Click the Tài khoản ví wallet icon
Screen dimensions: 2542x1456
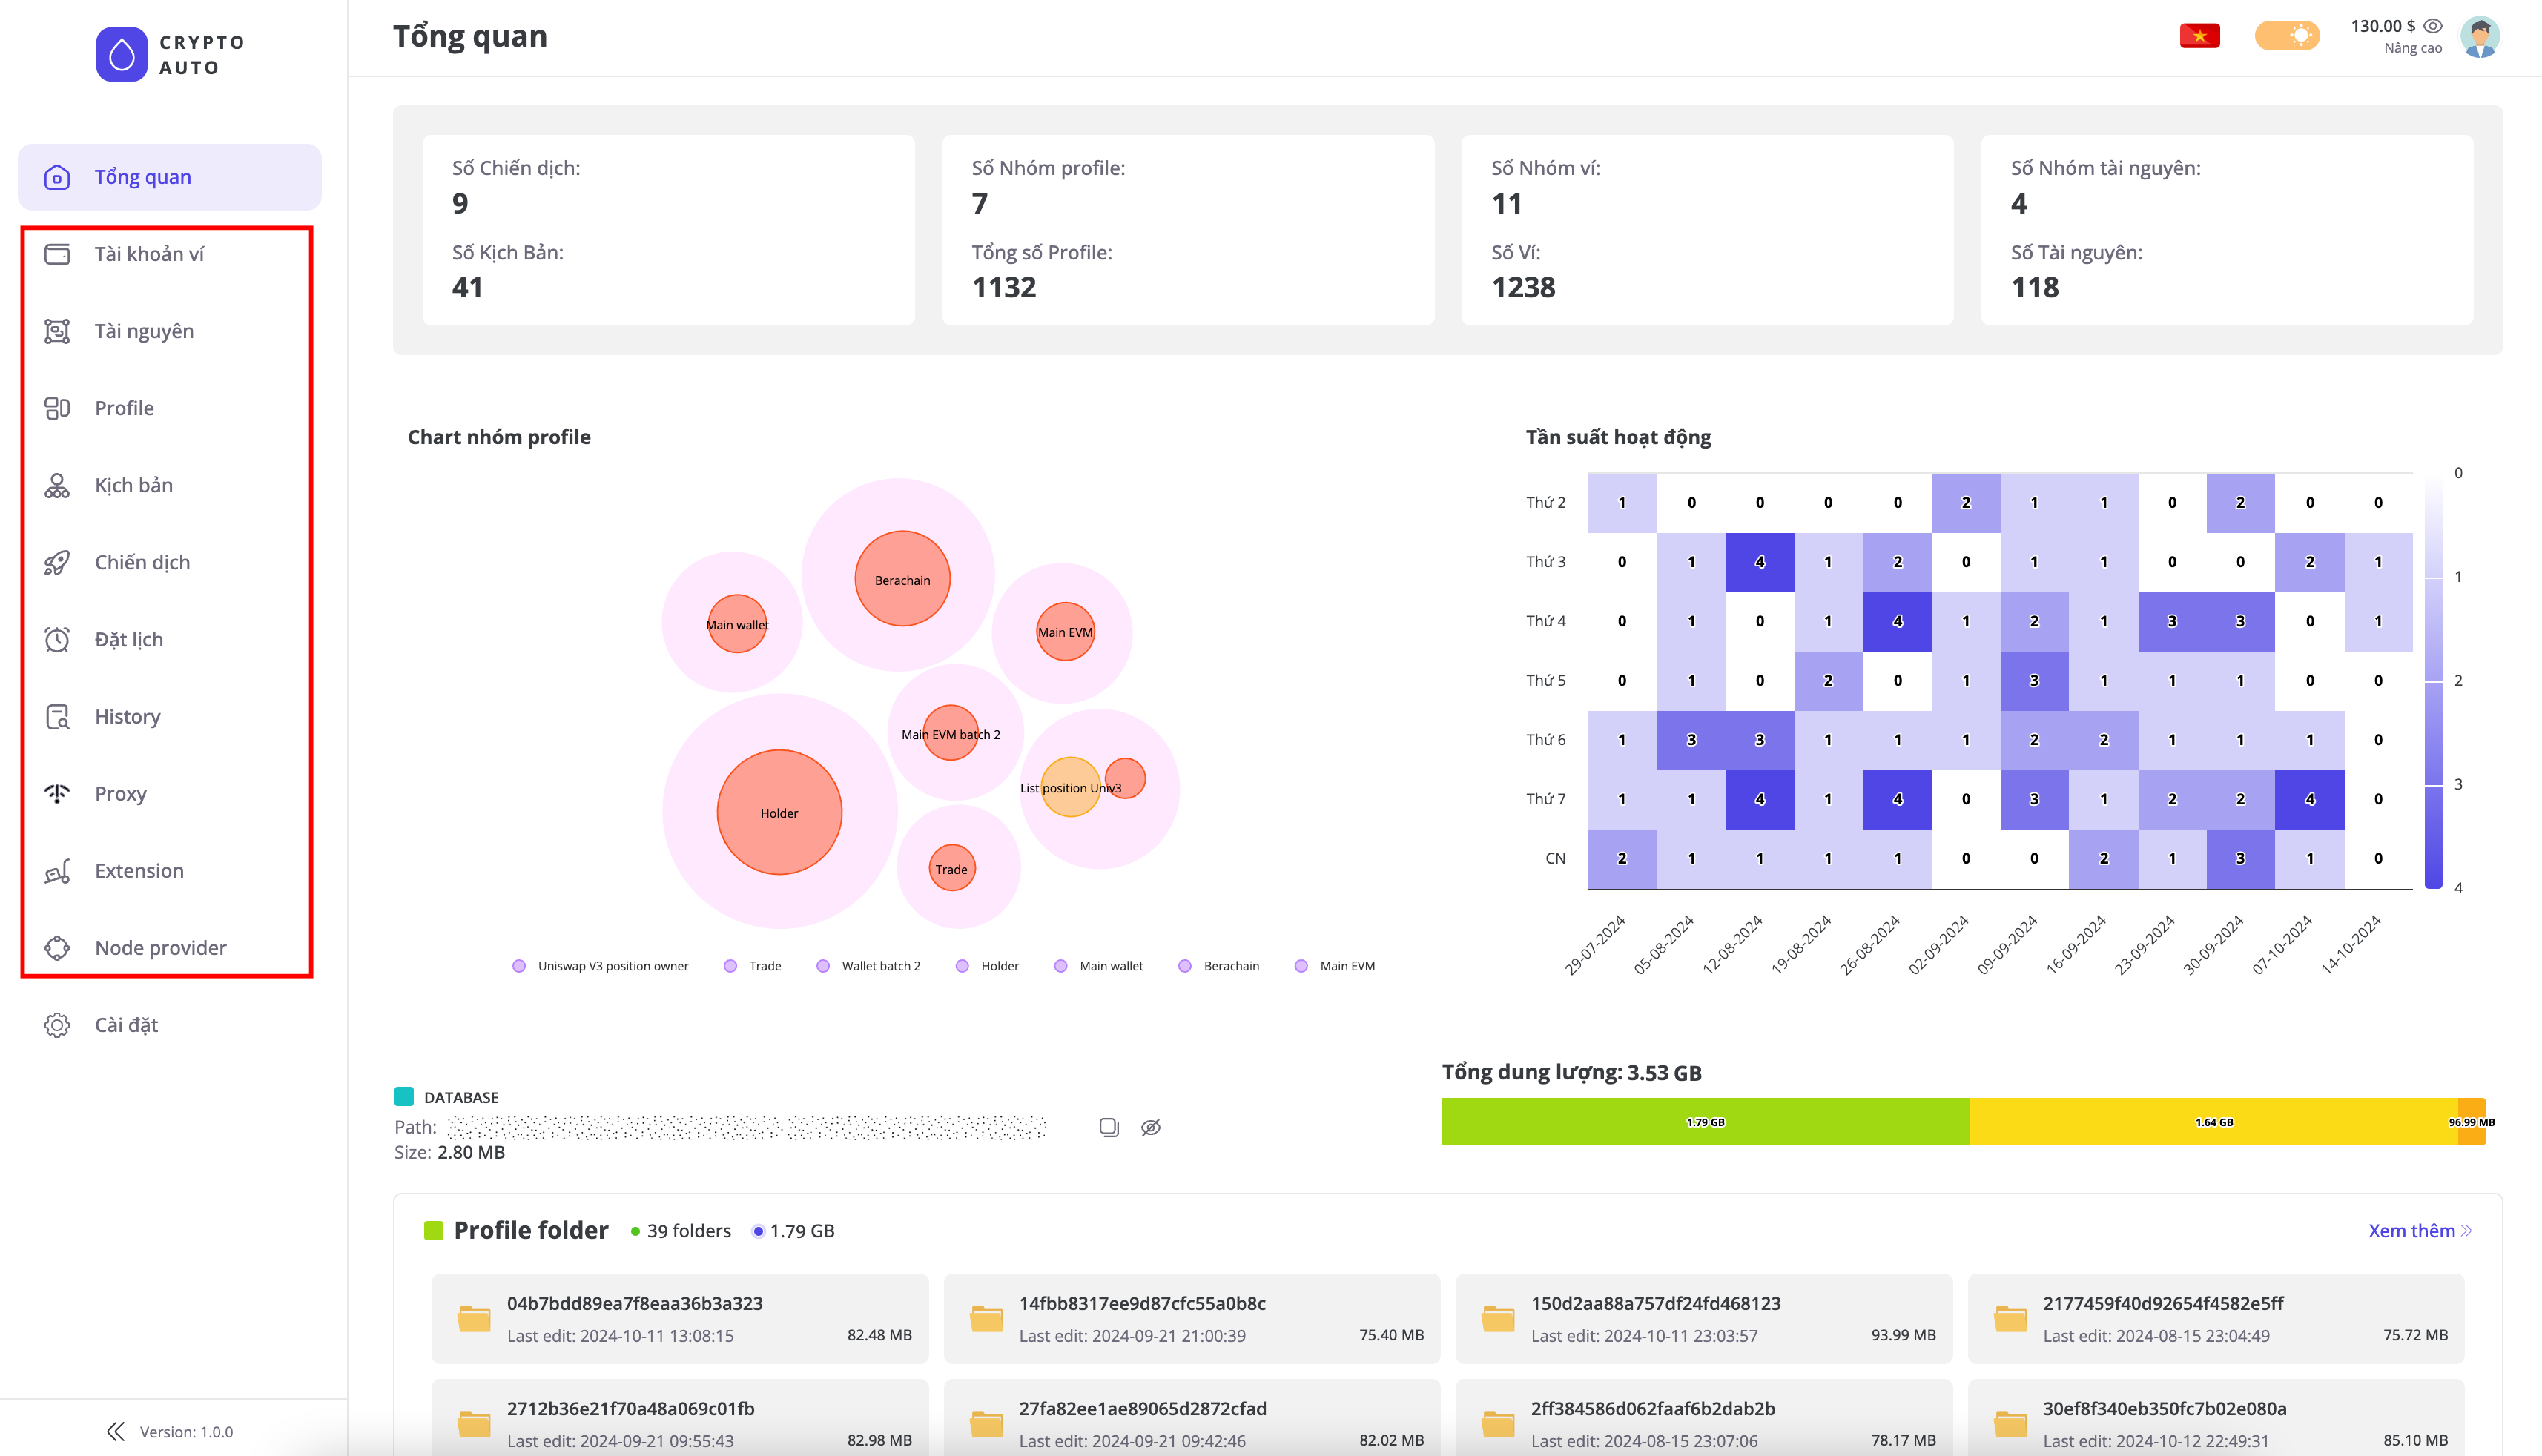click(57, 254)
